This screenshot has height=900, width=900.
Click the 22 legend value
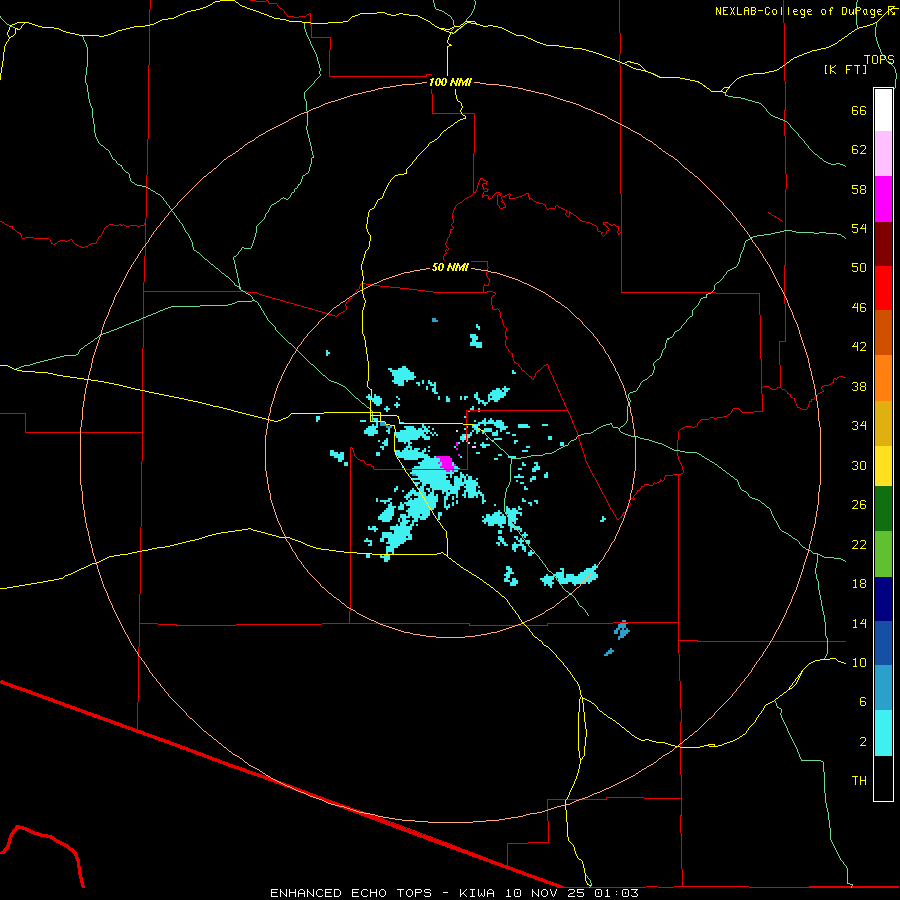(x=859, y=544)
